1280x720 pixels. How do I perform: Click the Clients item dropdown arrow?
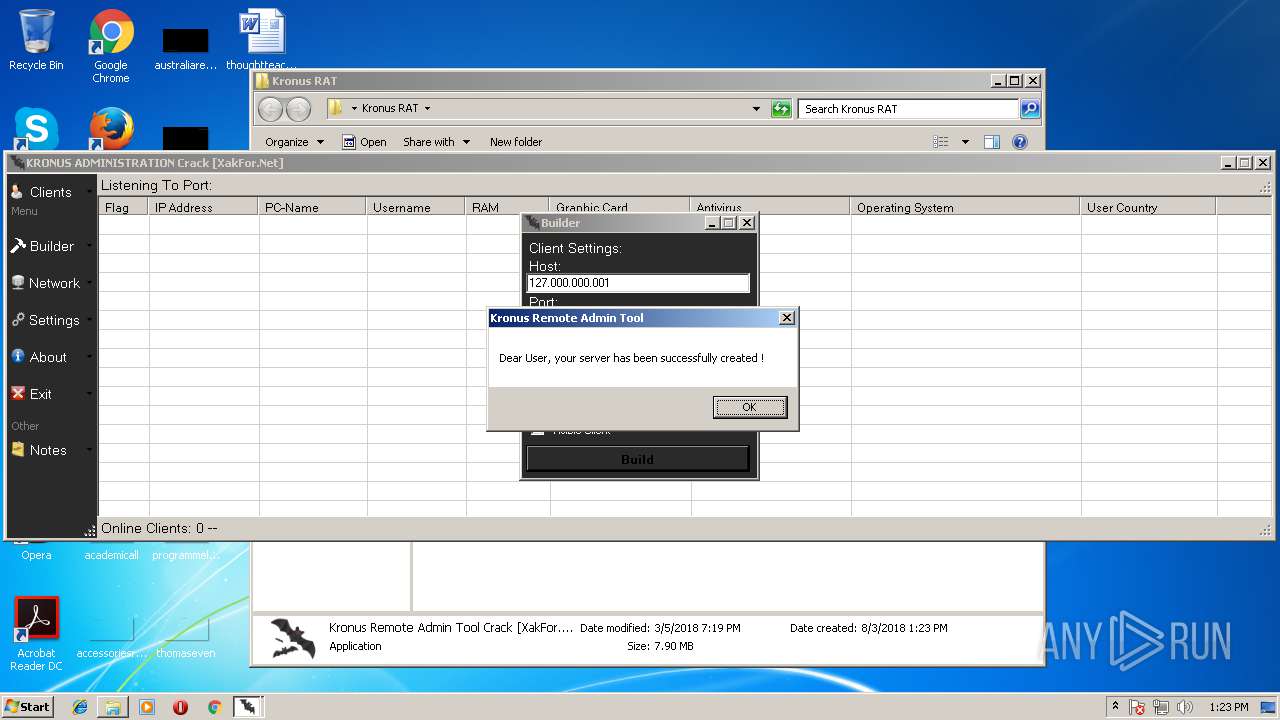click(x=89, y=192)
